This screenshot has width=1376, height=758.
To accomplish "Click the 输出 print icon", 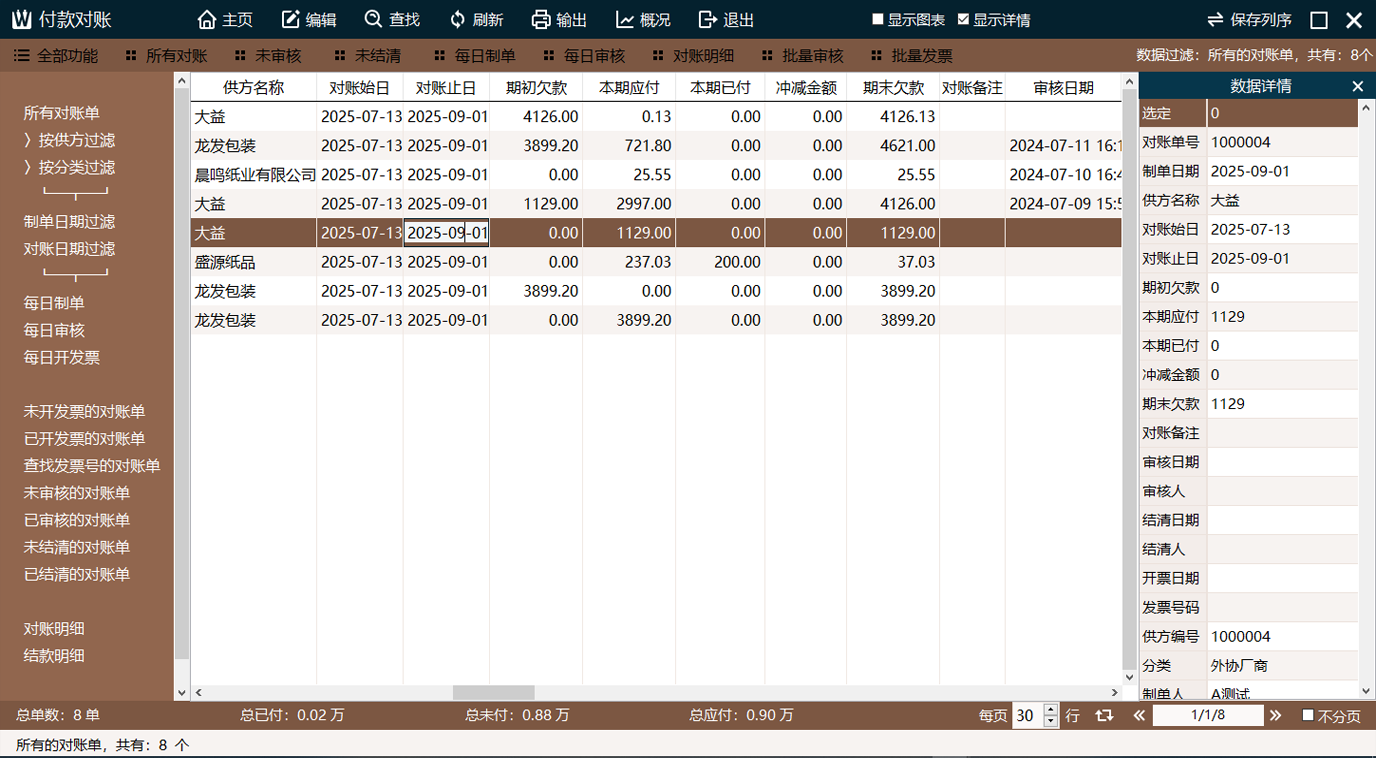I will (541, 20).
